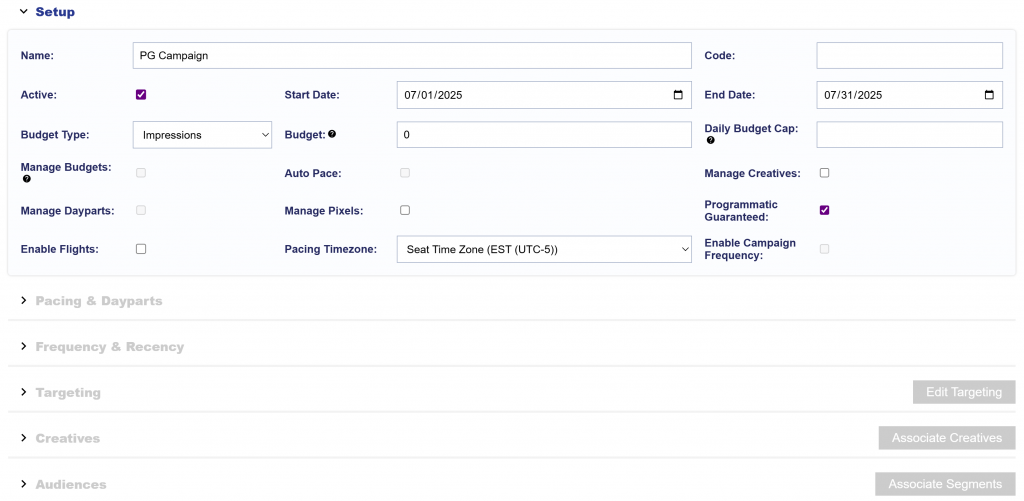Uncheck the Active checkbox

pos(141,95)
